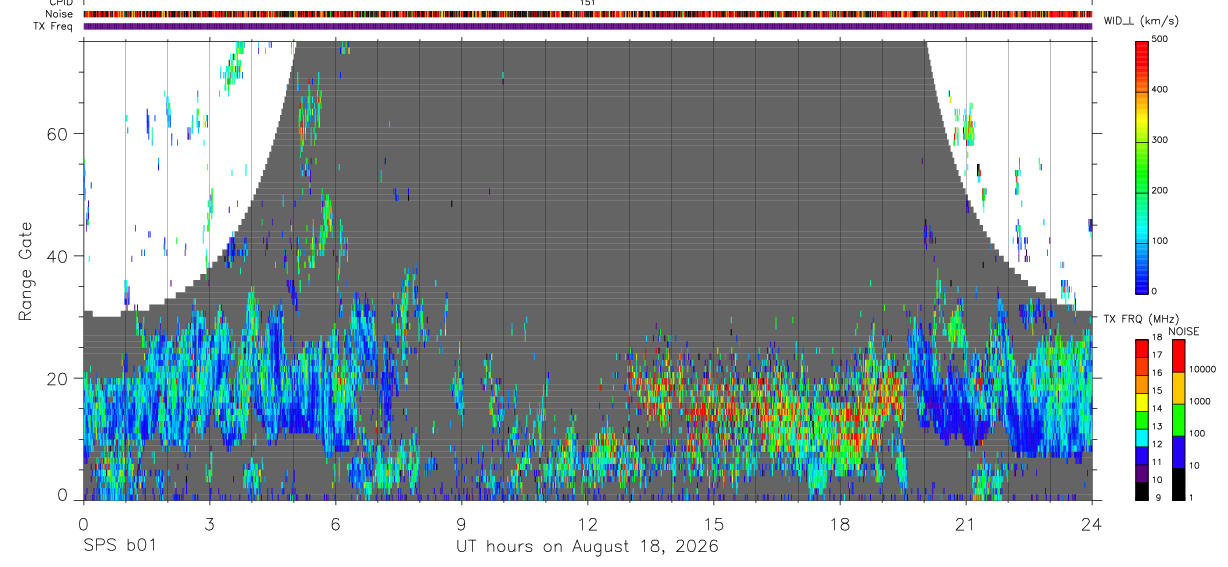Click the red 500 km/s velocity color segment

click(x=1143, y=42)
